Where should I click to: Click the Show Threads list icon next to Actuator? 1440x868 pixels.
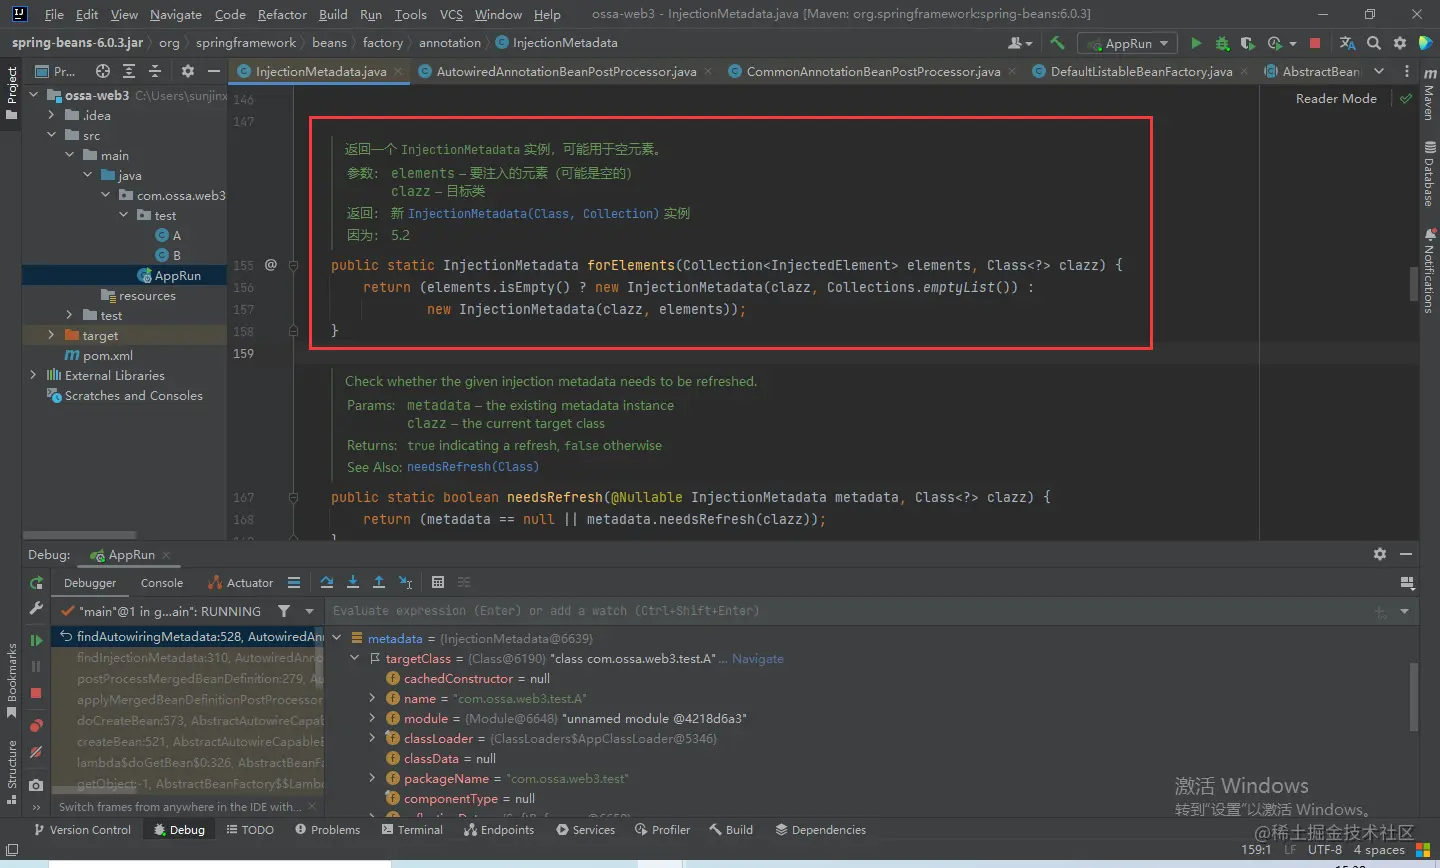point(294,582)
